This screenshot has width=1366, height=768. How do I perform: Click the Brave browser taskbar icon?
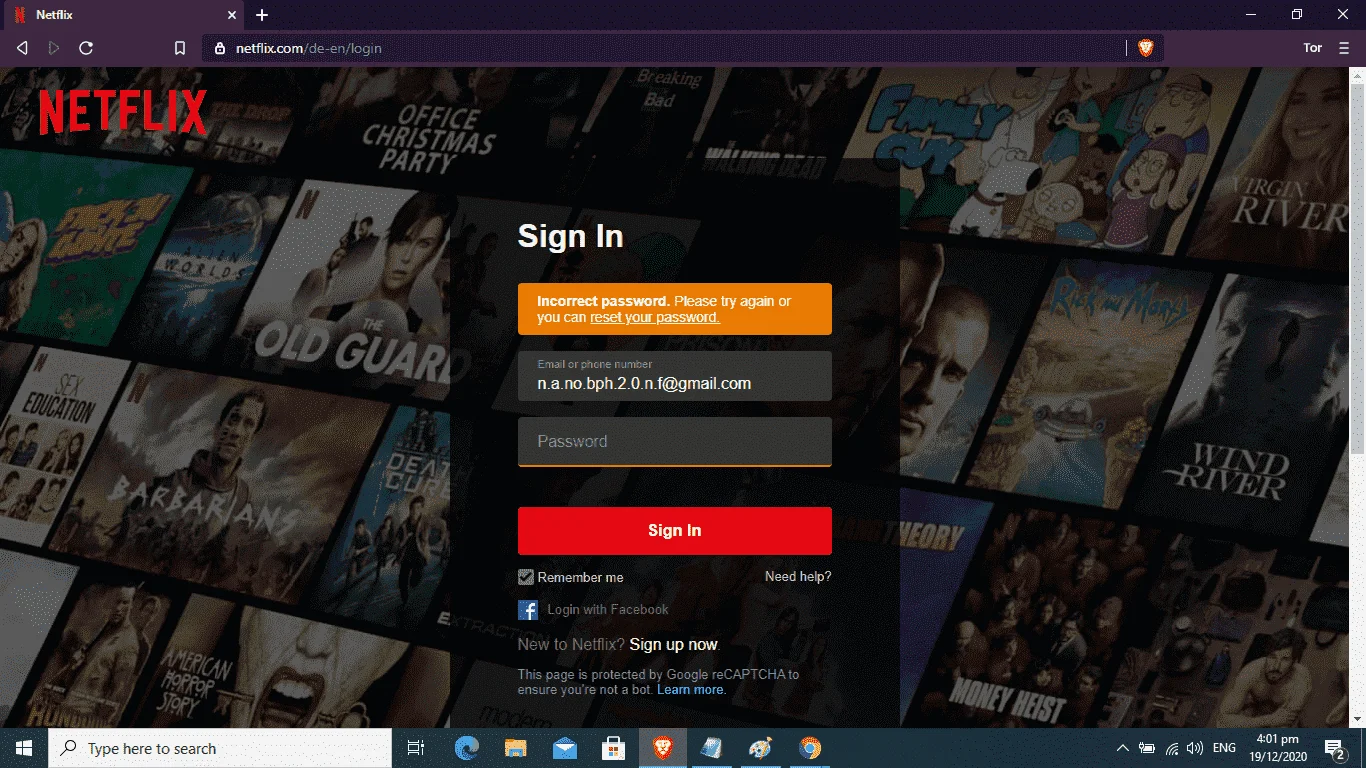[662, 748]
